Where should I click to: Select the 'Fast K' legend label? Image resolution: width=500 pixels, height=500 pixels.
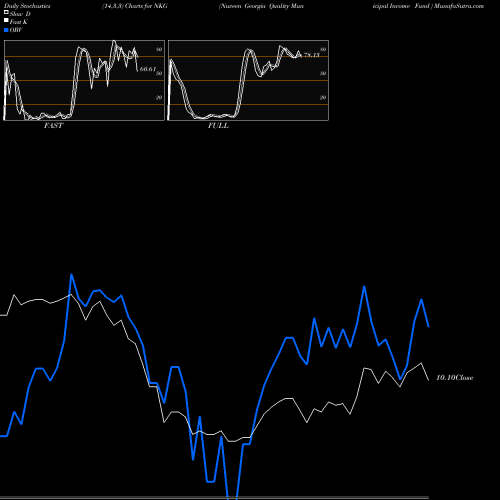pyautogui.click(x=19, y=22)
